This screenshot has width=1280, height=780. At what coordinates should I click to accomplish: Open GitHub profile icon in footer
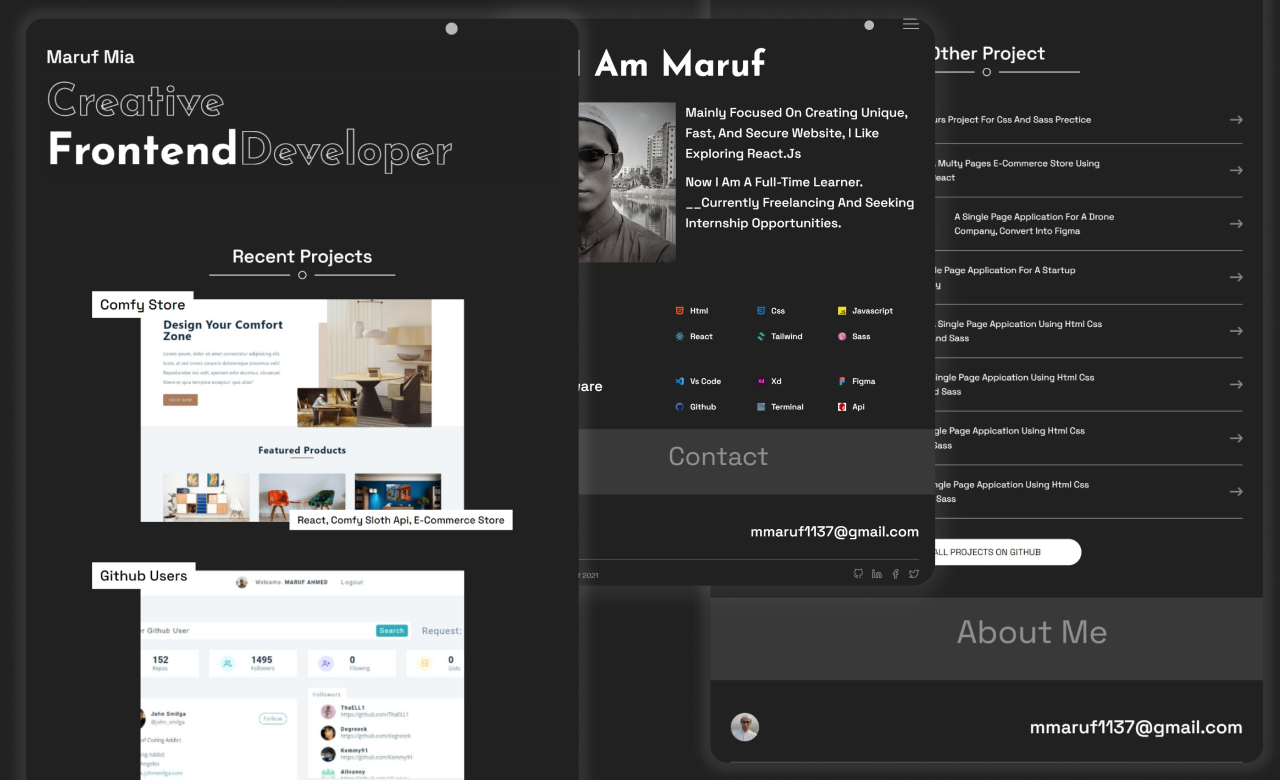tap(858, 574)
